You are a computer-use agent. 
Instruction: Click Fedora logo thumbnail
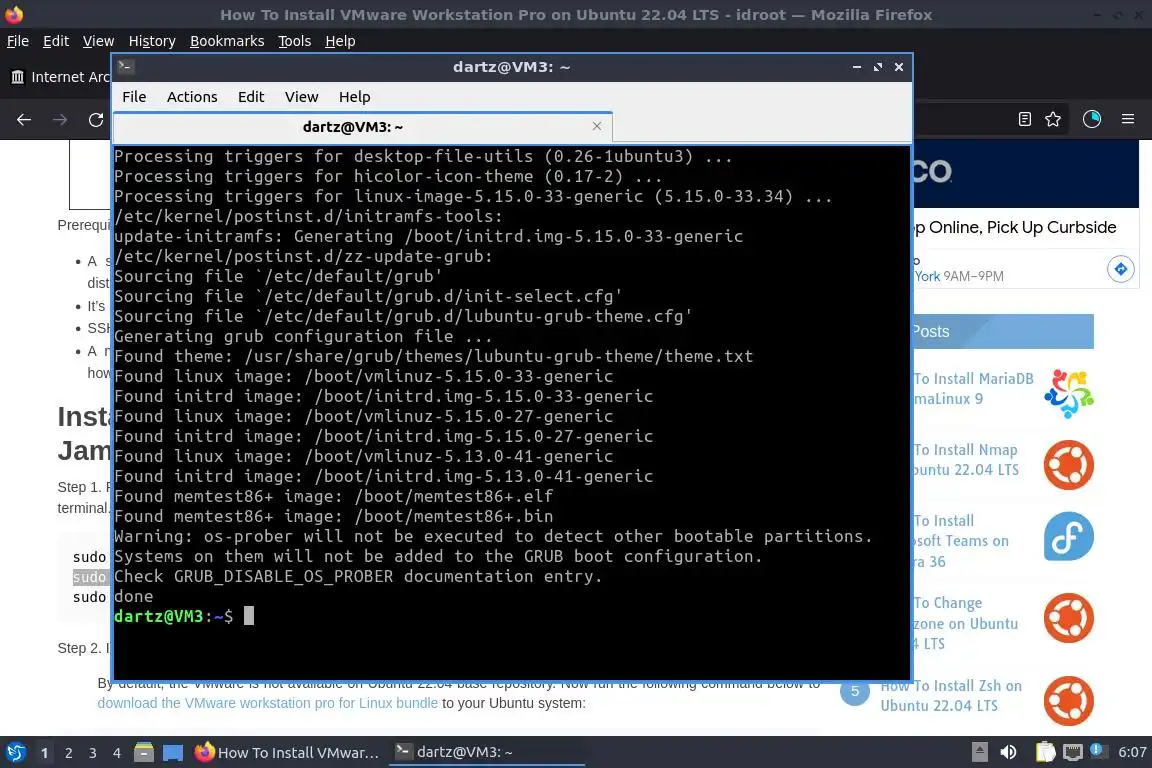coord(1068,536)
